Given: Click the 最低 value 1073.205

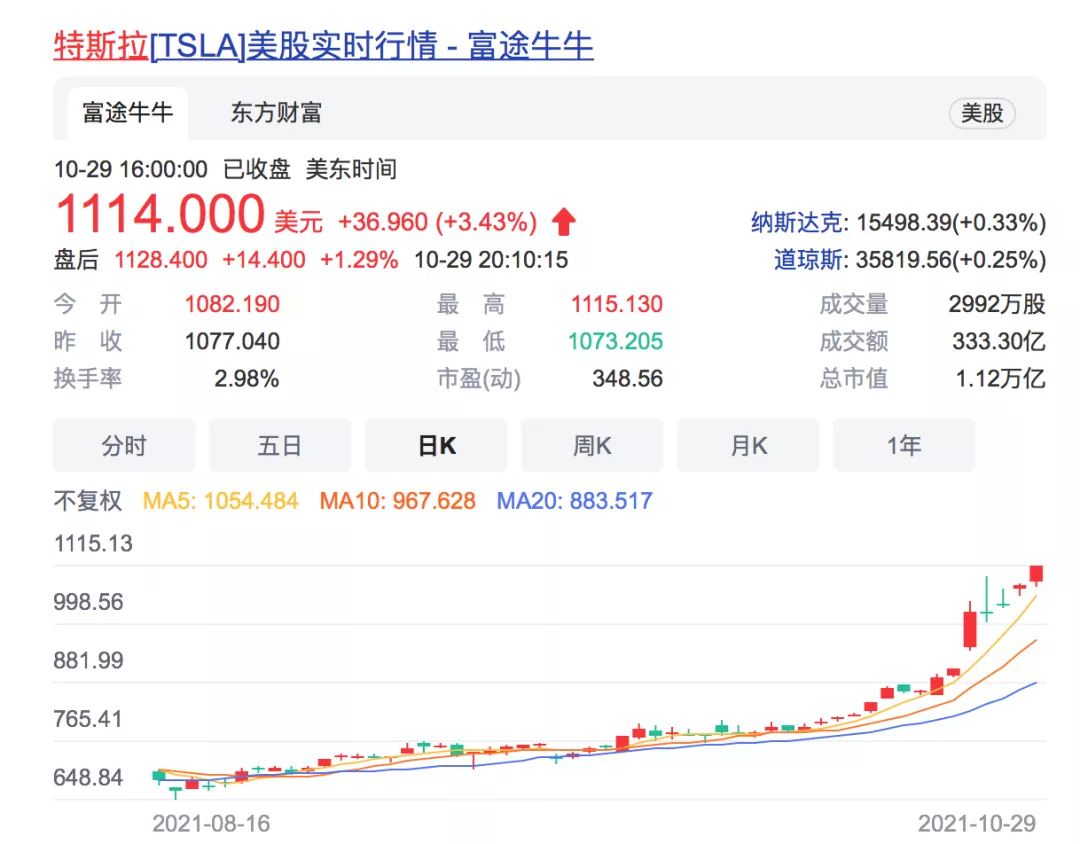Looking at the screenshot, I should point(615,341).
